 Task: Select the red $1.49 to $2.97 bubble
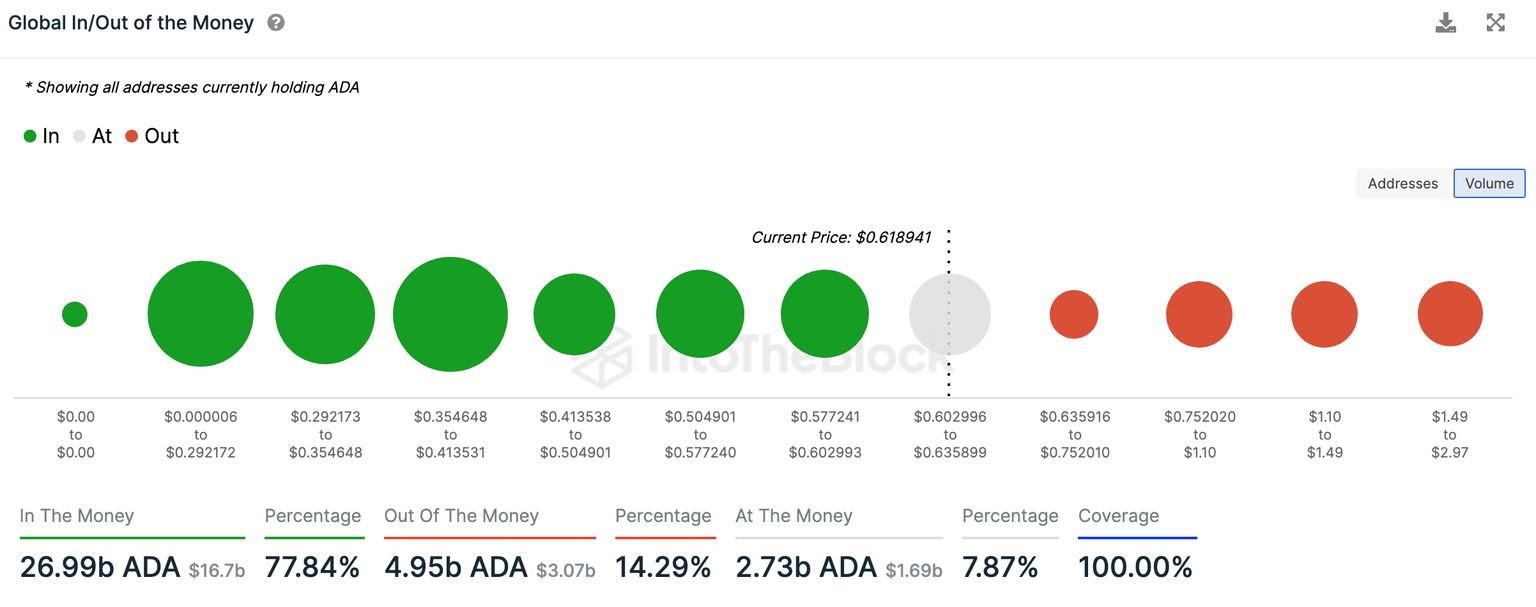point(1450,313)
